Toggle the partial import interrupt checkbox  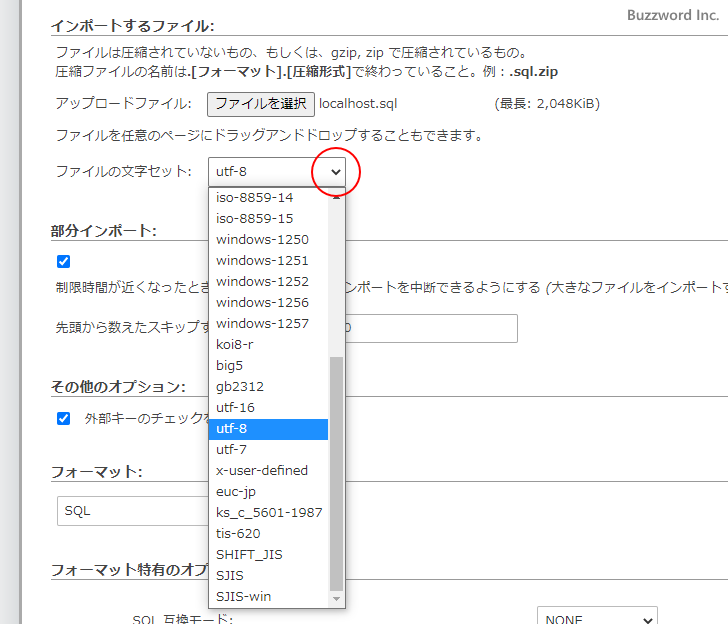click(64, 262)
